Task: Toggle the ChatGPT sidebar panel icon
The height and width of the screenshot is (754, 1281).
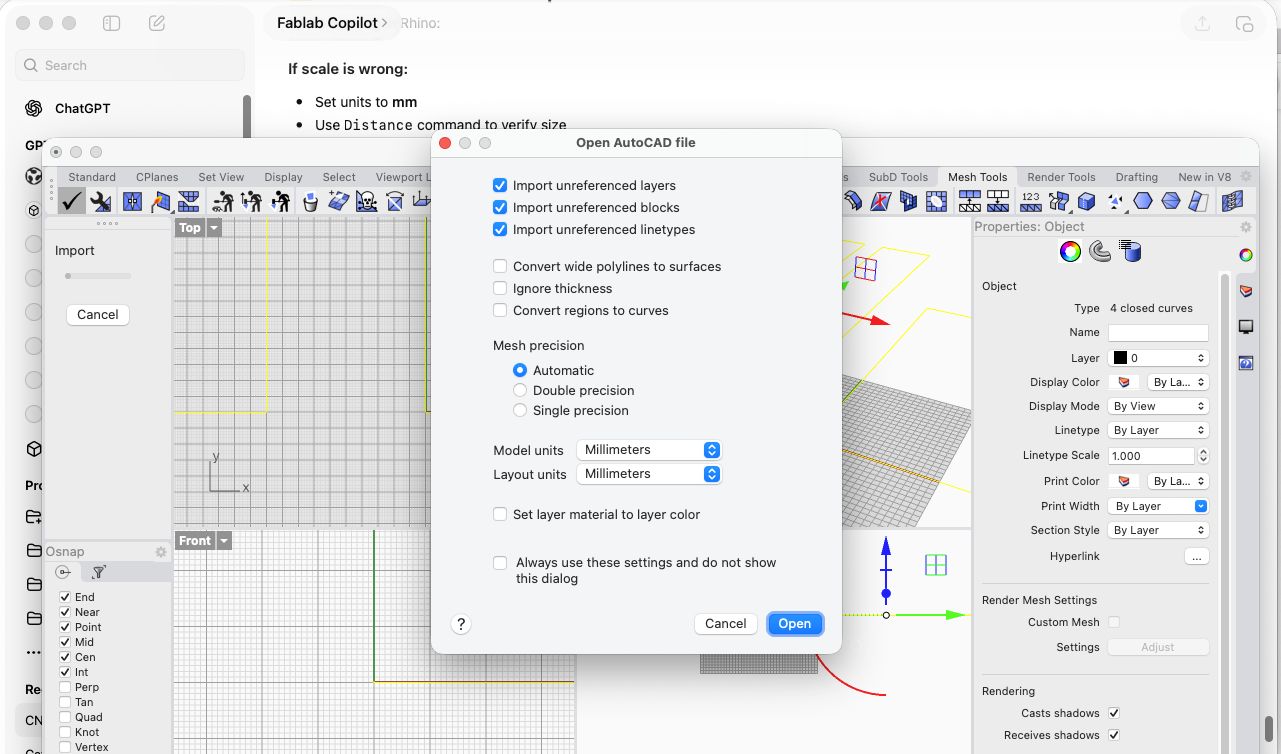Action: [x=112, y=23]
